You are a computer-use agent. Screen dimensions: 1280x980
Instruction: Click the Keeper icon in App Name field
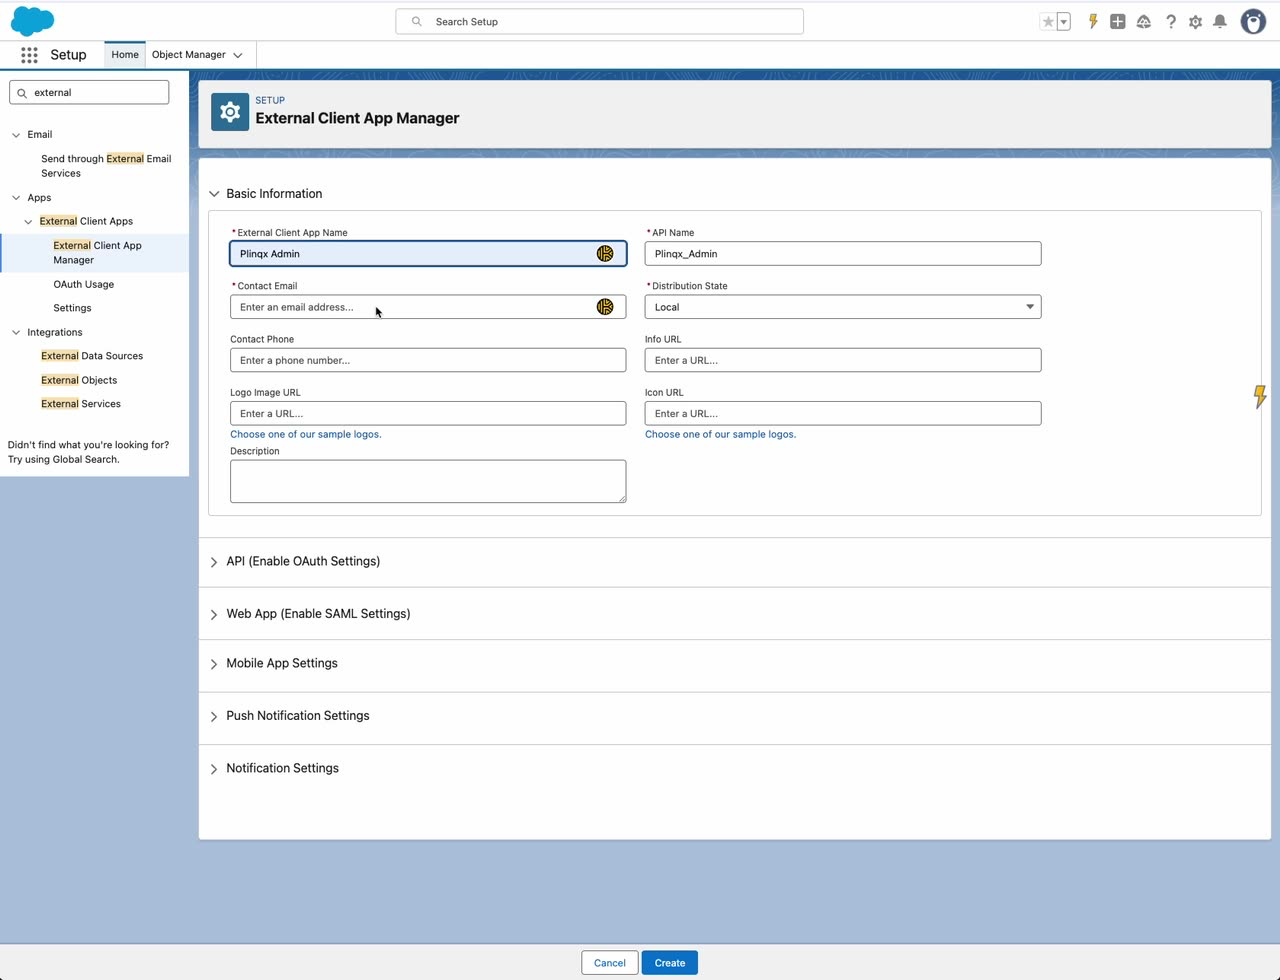click(x=605, y=254)
